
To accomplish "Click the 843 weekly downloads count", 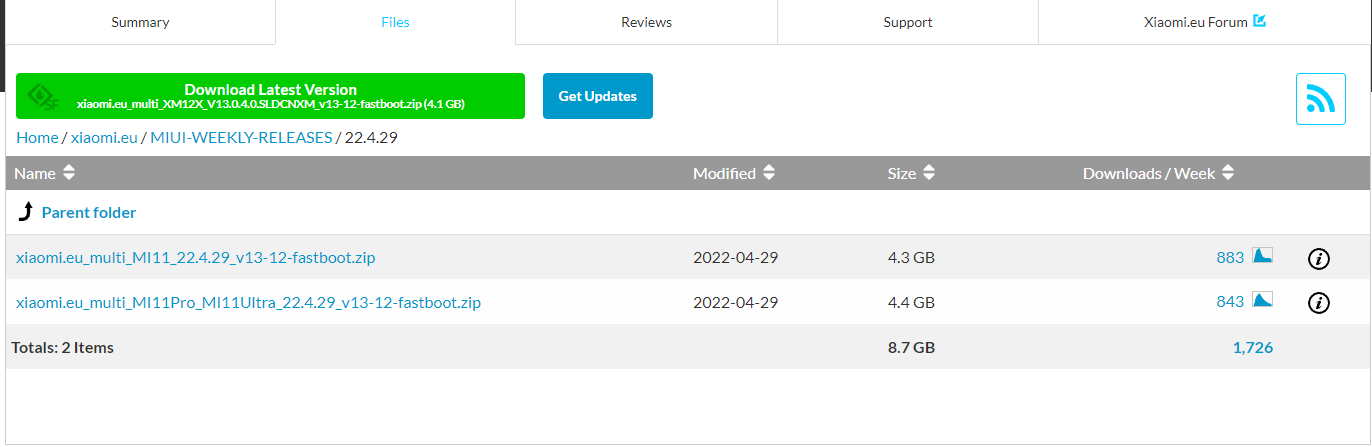I will [x=1230, y=301].
